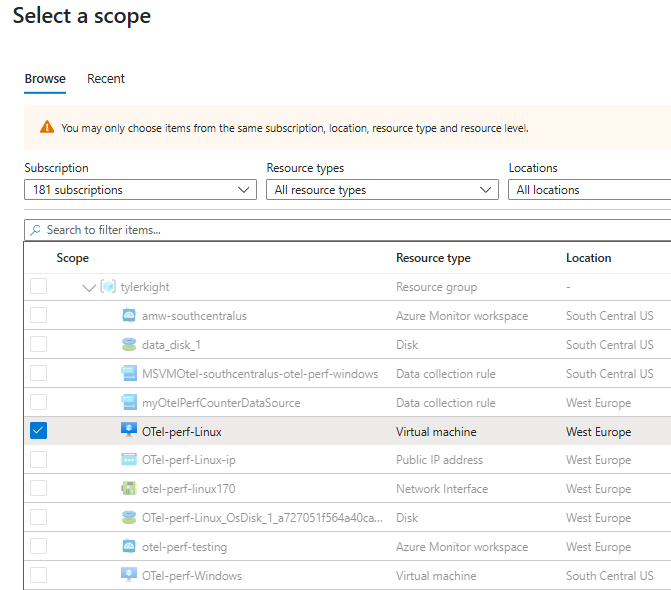Click the myOtelPerfCounterDataSource rule icon

pos(129,402)
